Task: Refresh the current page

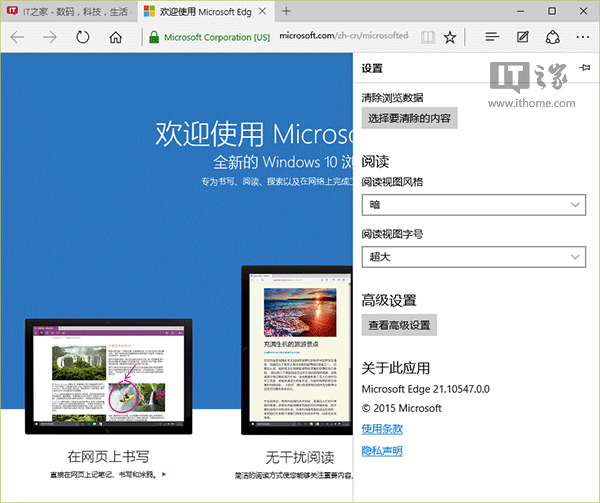Action: [x=83, y=37]
